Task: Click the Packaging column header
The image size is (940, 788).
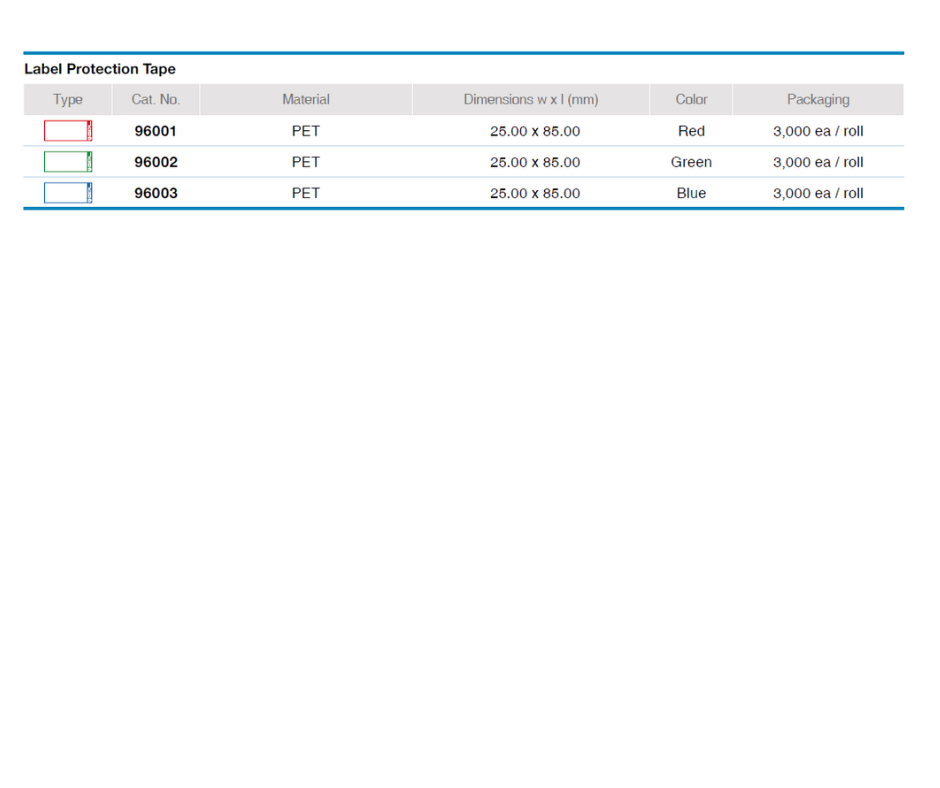Action: [818, 100]
